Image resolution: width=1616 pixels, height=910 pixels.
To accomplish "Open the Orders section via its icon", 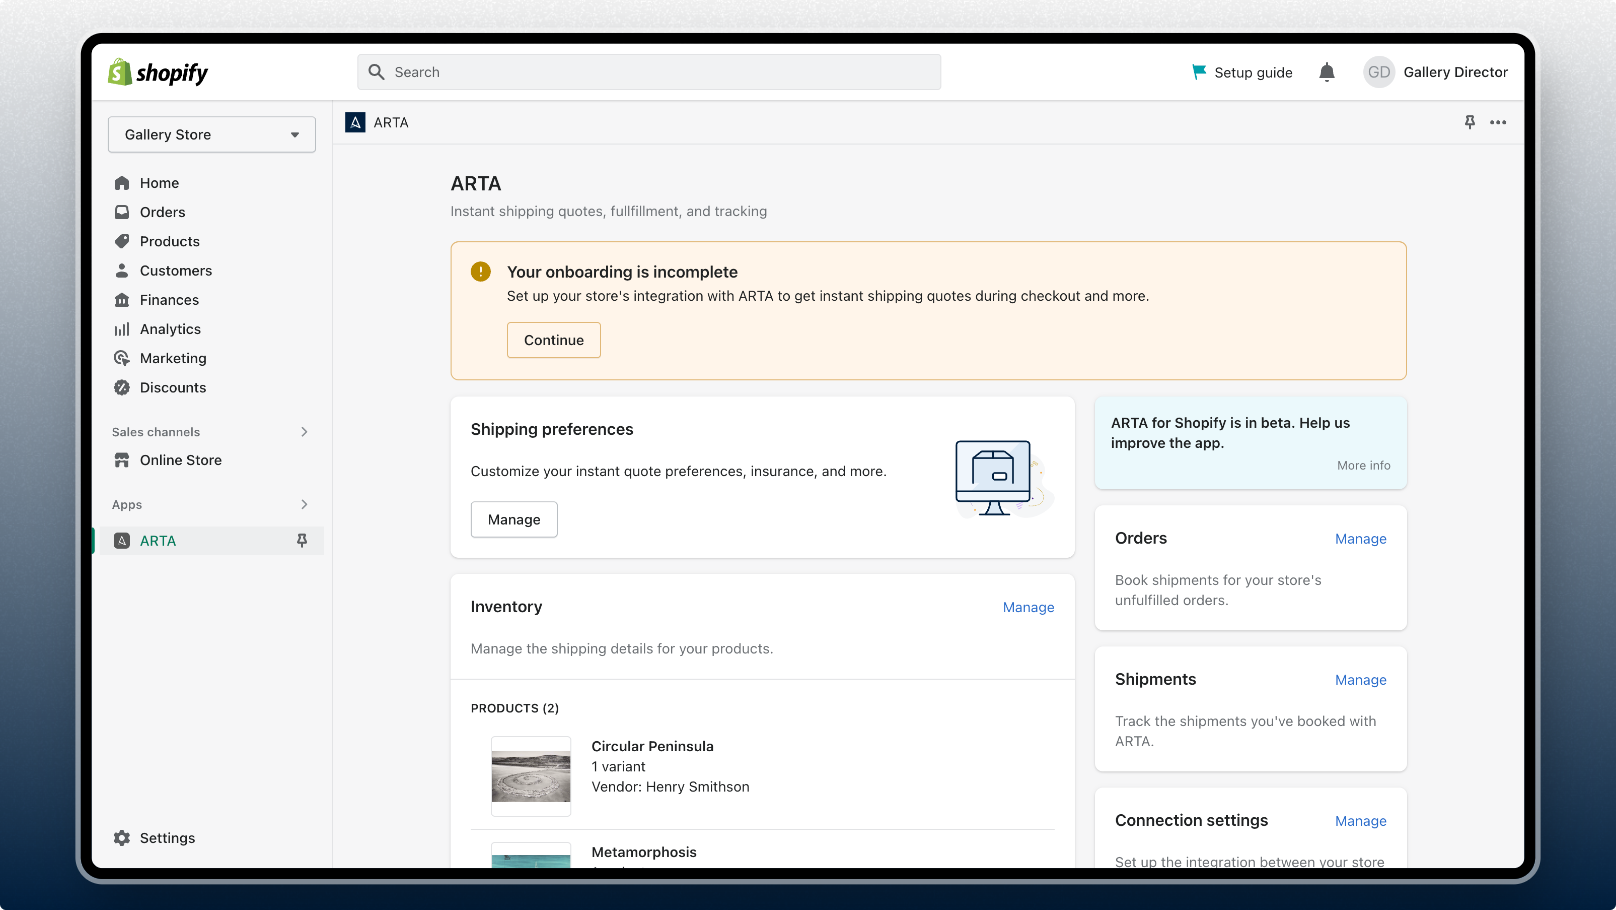I will pos(122,212).
